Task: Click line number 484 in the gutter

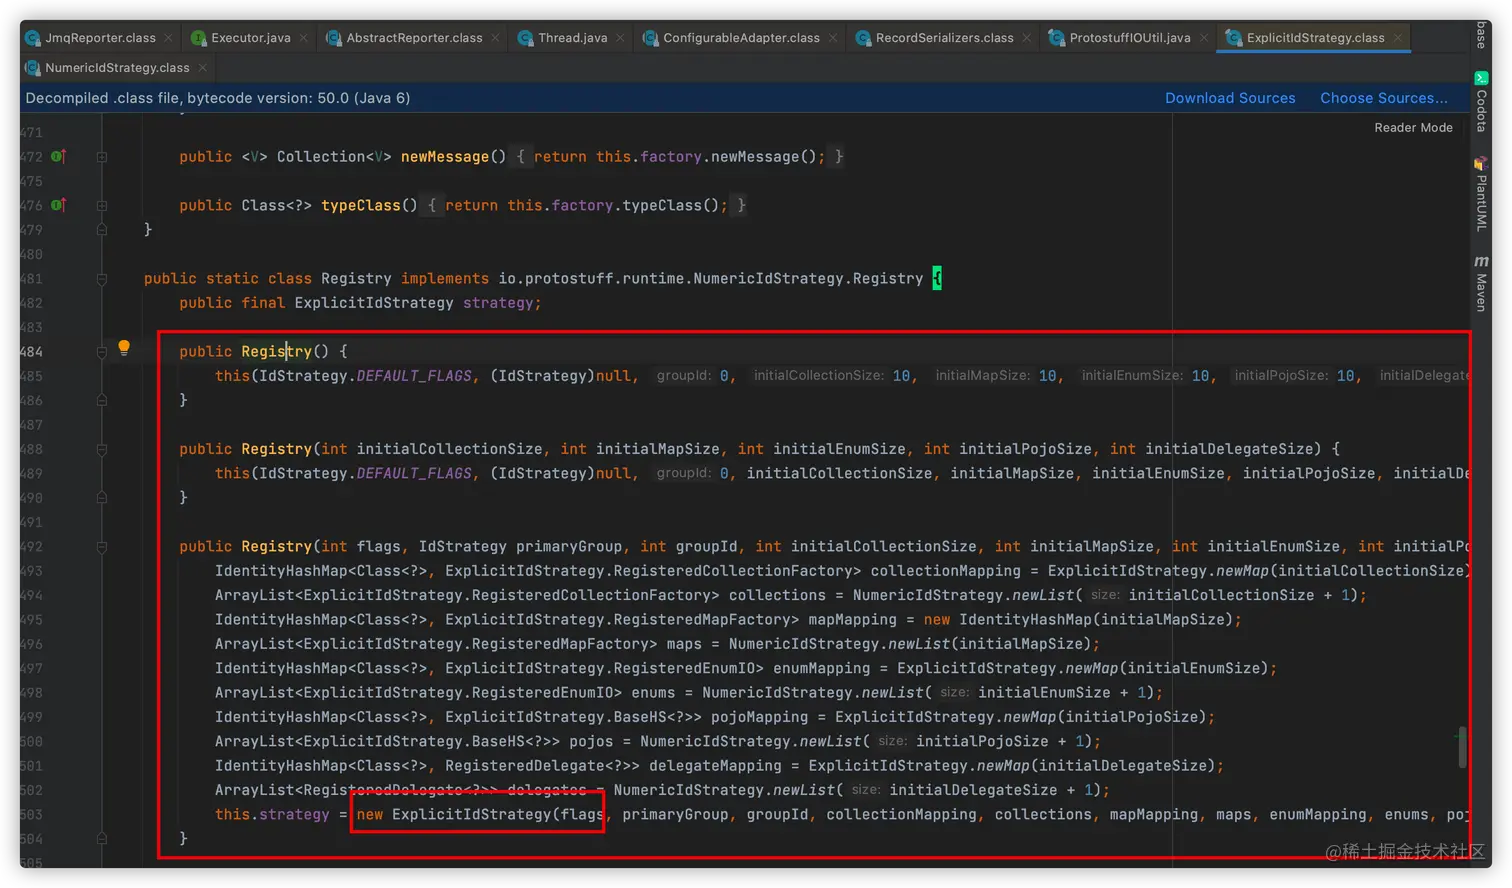Action: pyautogui.click(x=32, y=352)
